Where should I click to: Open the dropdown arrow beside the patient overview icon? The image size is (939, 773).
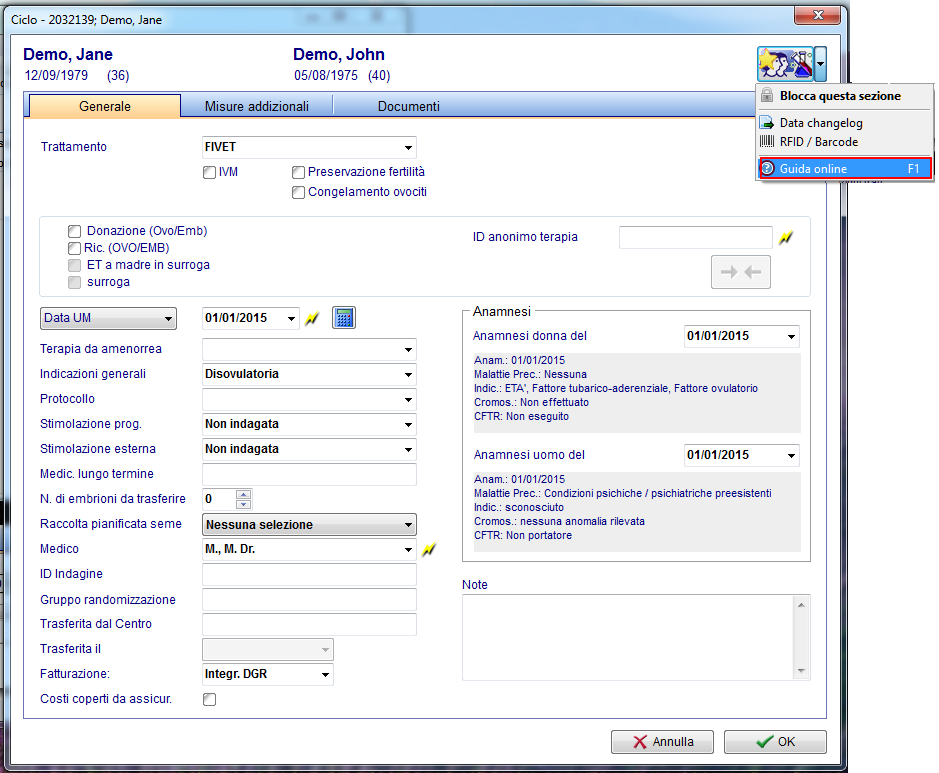[820, 63]
